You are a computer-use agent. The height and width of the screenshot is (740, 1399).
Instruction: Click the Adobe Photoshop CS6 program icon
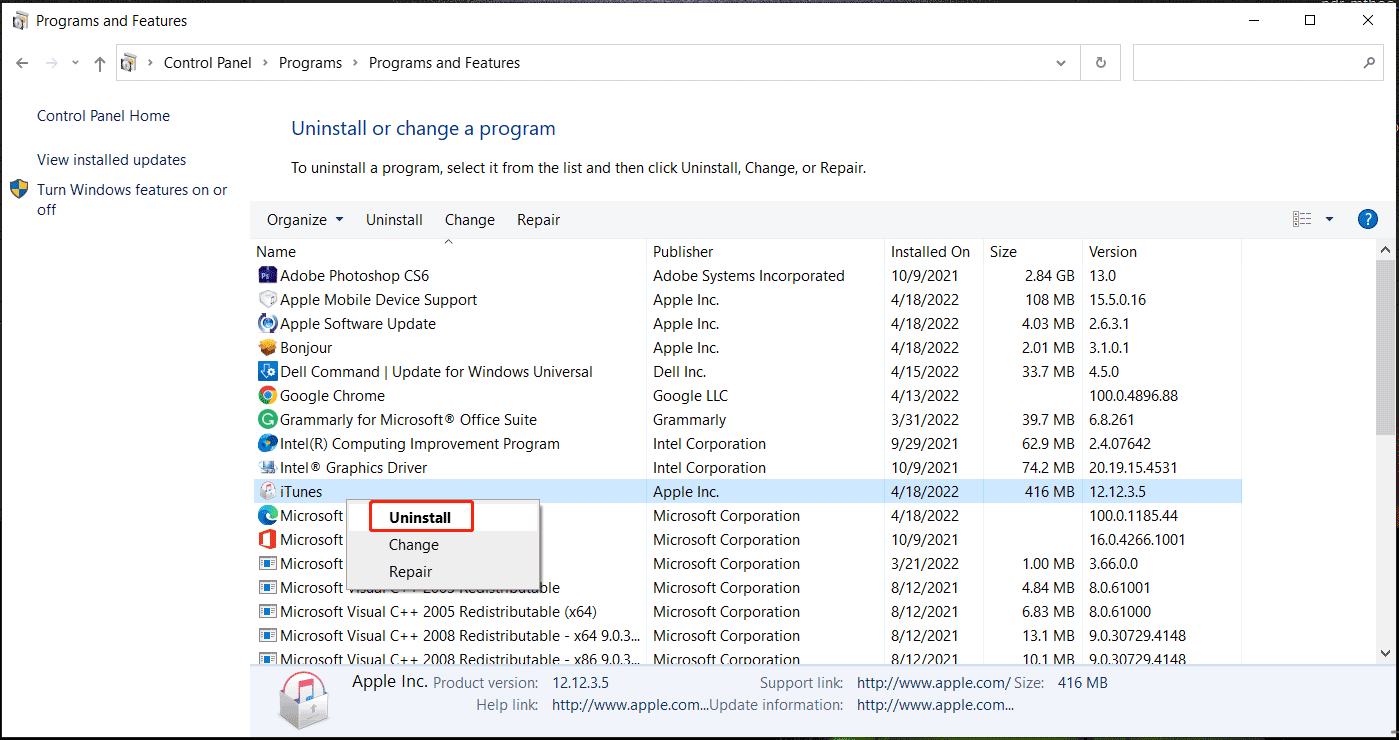[267, 275]
